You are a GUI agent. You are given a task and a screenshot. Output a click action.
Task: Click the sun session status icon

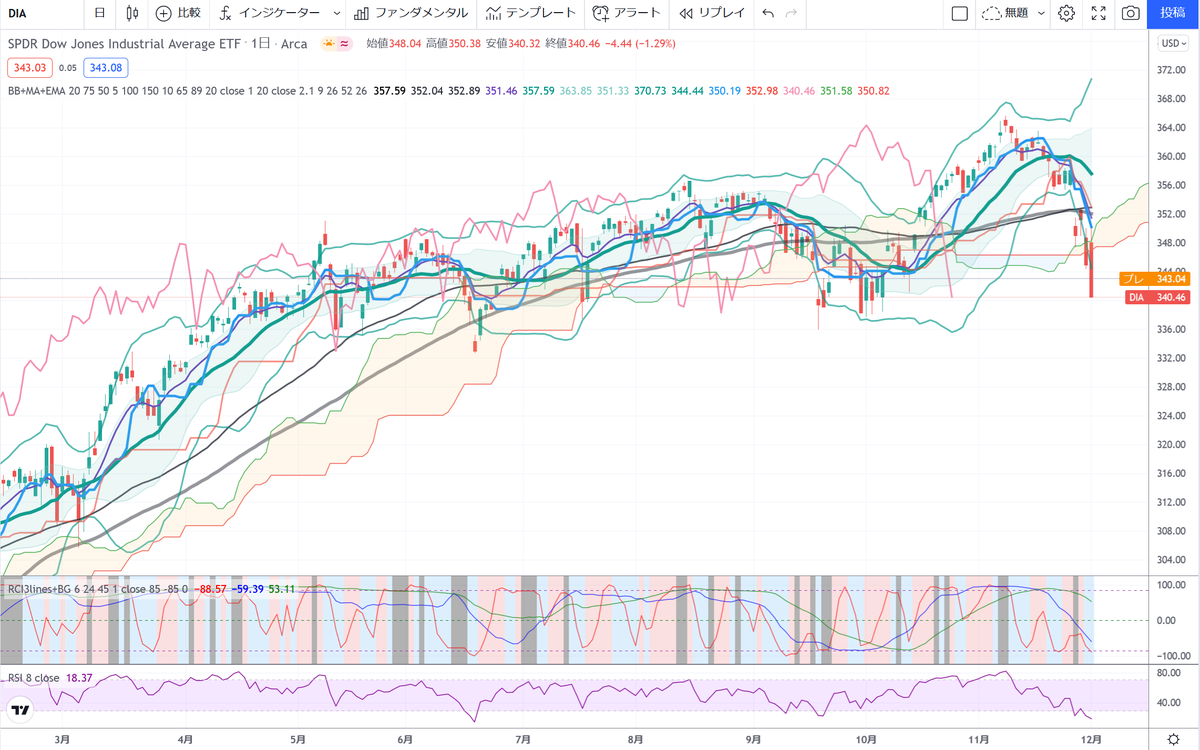[328, 44]
